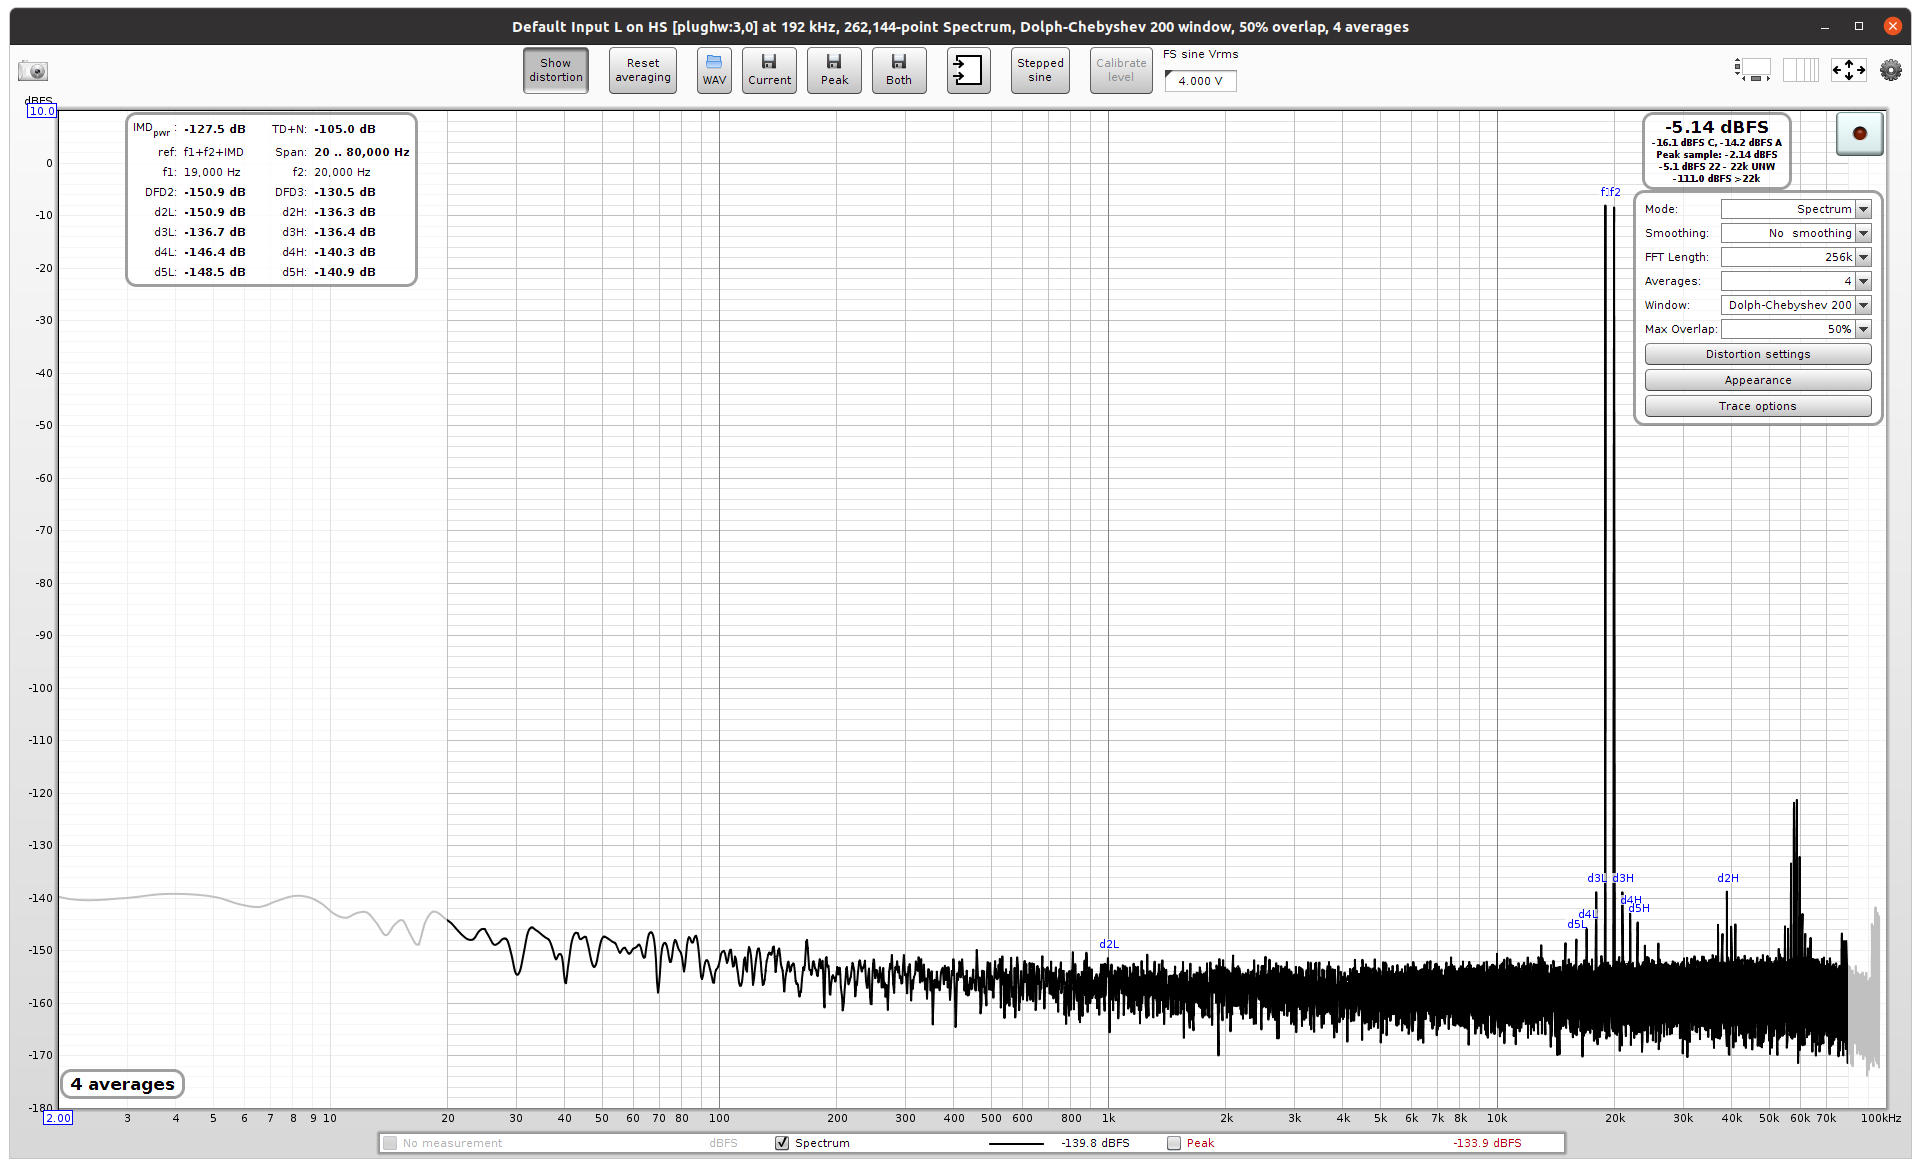
Task: Click the ref value f1+f2+IMD
Action: pyautogui.click(x=213, y=152)
